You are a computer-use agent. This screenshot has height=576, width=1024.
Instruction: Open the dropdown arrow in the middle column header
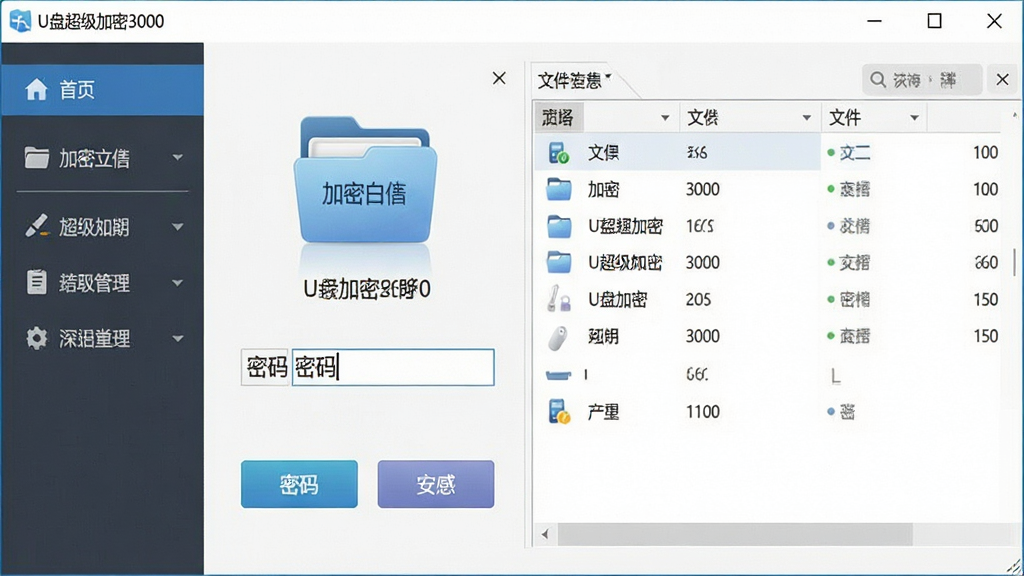(x=807, y=118)
